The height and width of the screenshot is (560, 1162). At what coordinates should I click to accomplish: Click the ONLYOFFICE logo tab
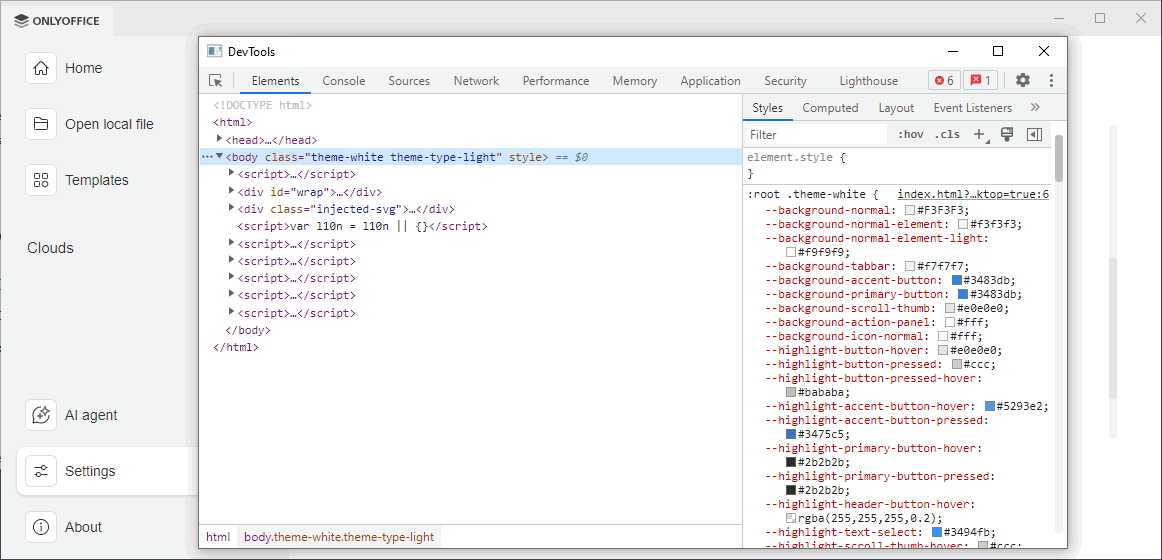pyautogui.click(x=56, y=21)
